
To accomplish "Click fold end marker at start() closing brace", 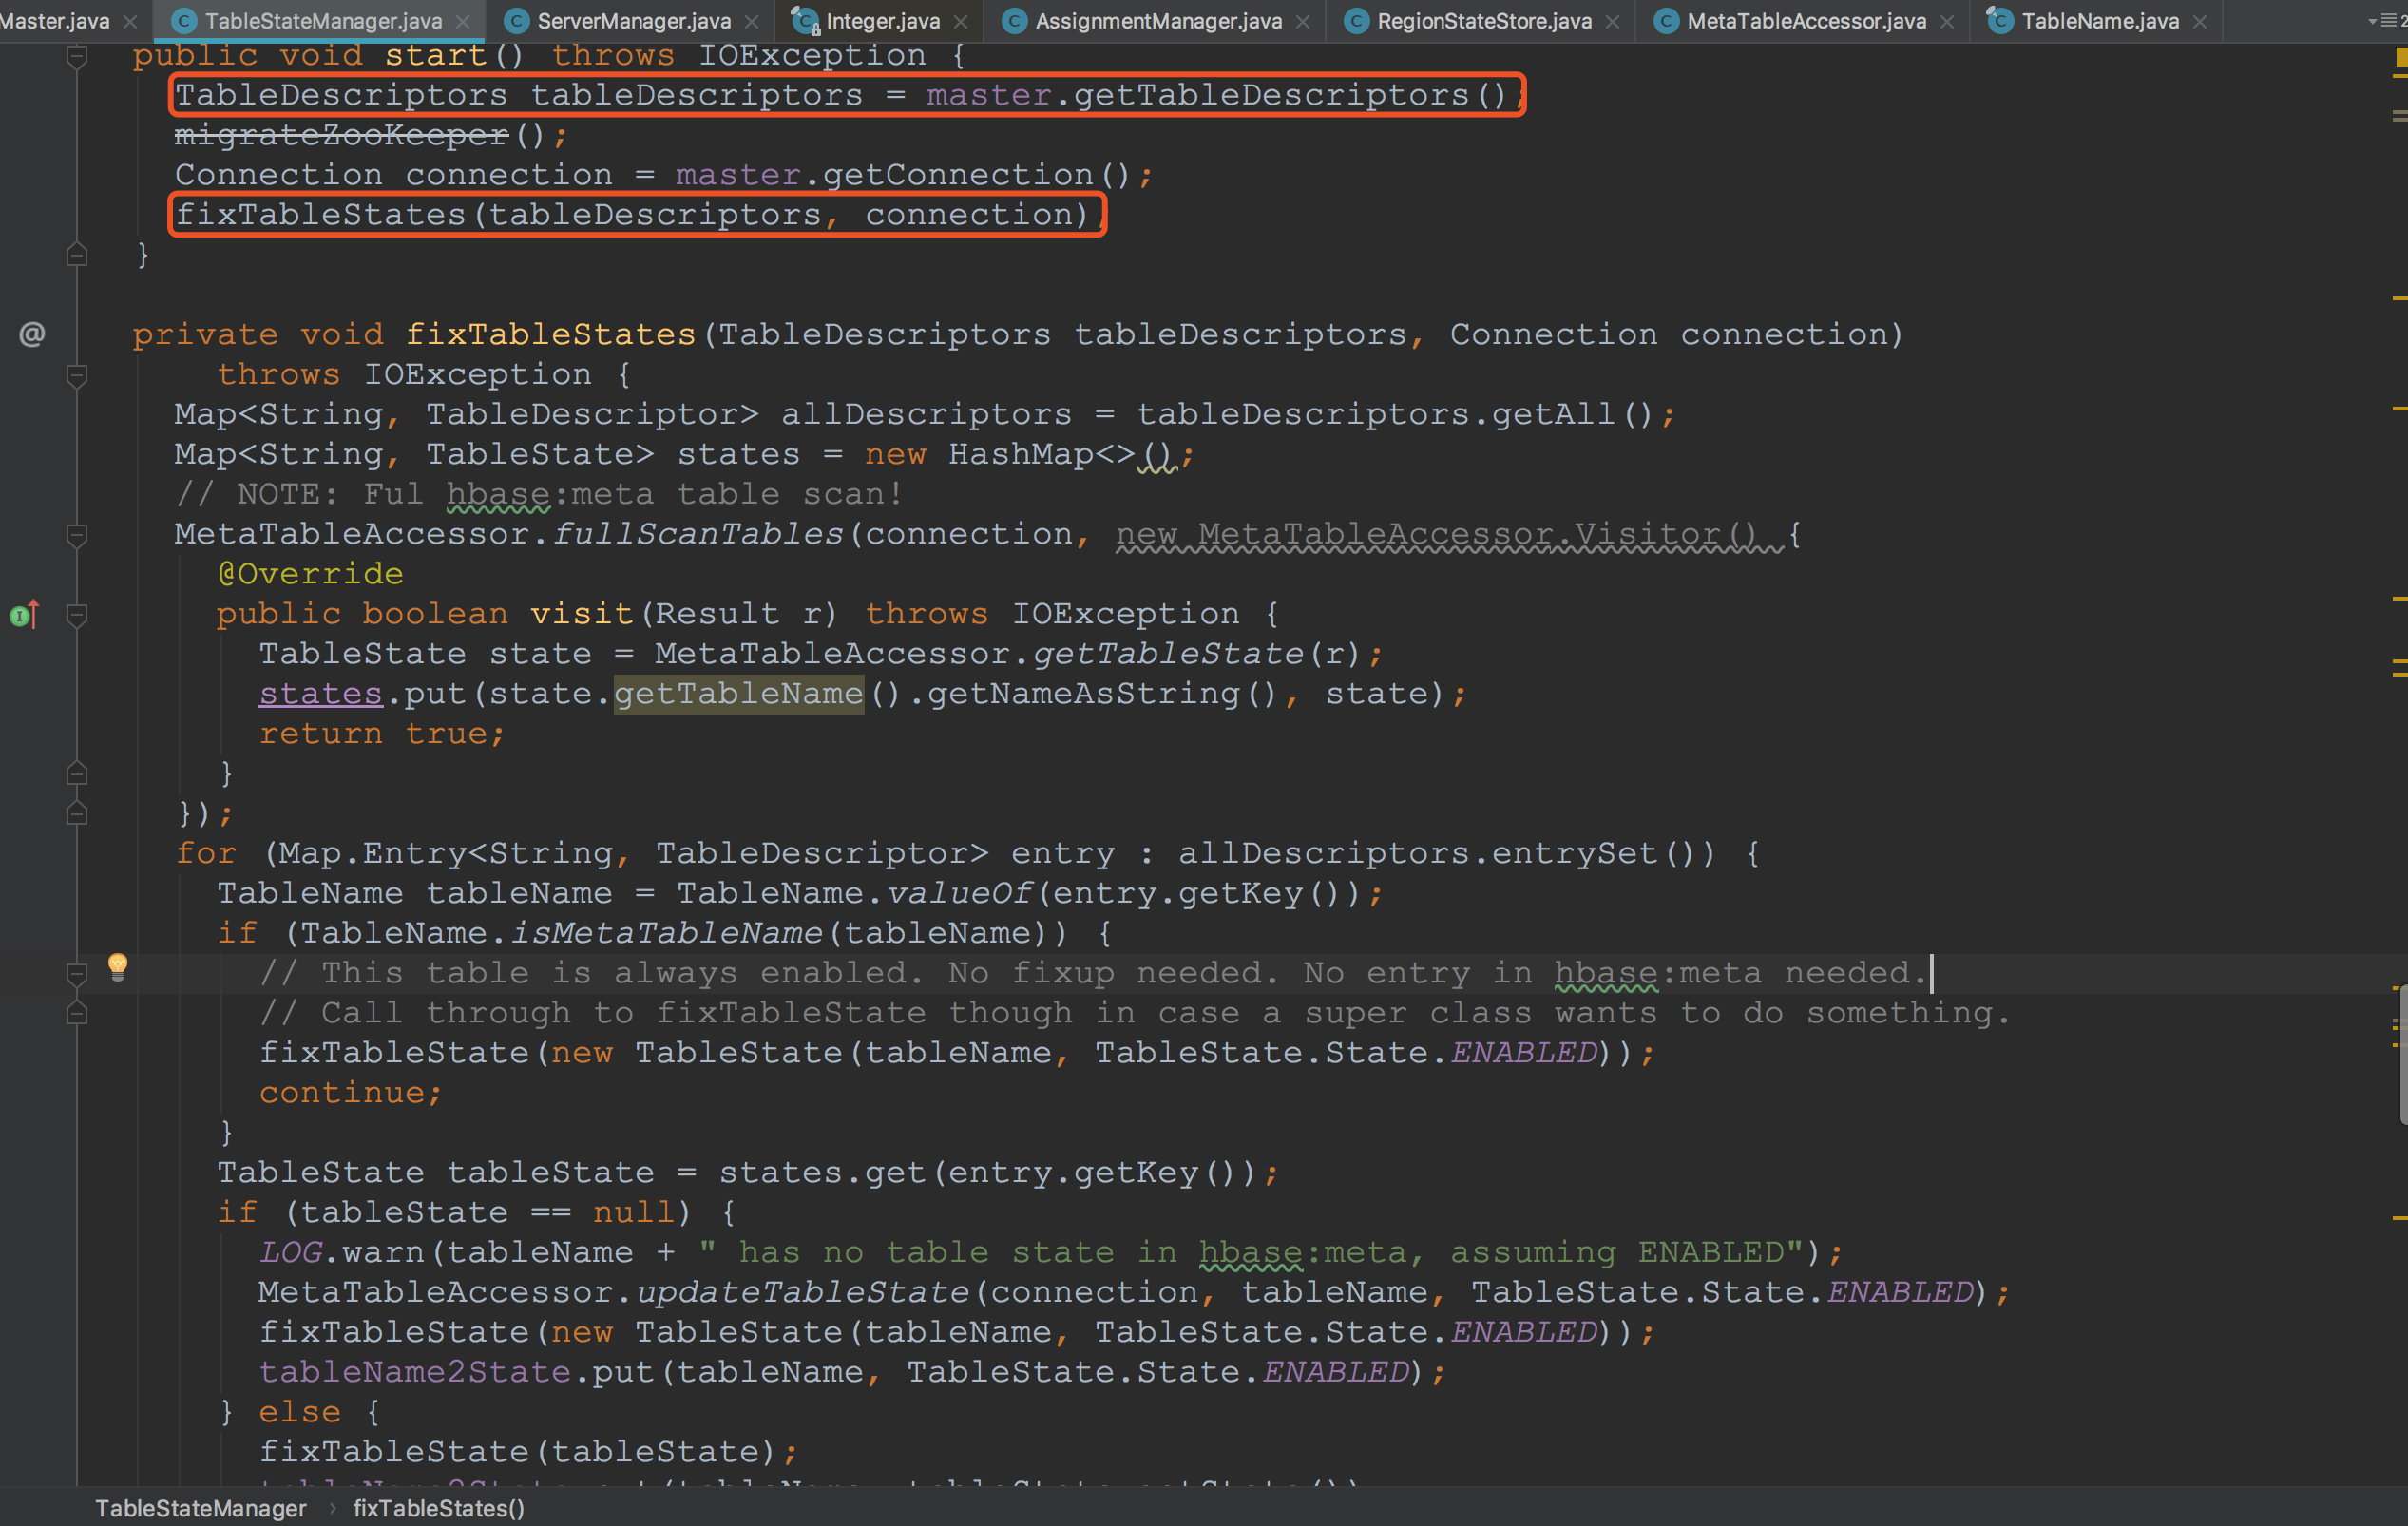I will (x=76, y=255).
